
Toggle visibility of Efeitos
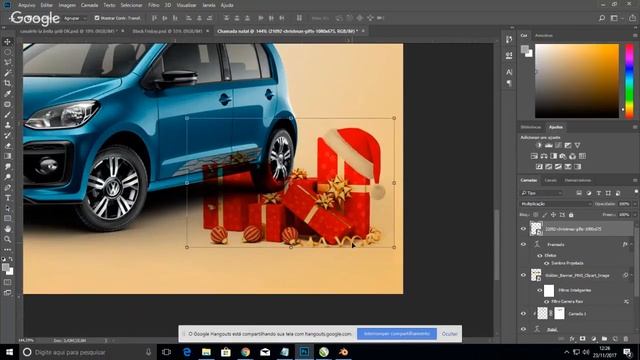click(540, 256)
